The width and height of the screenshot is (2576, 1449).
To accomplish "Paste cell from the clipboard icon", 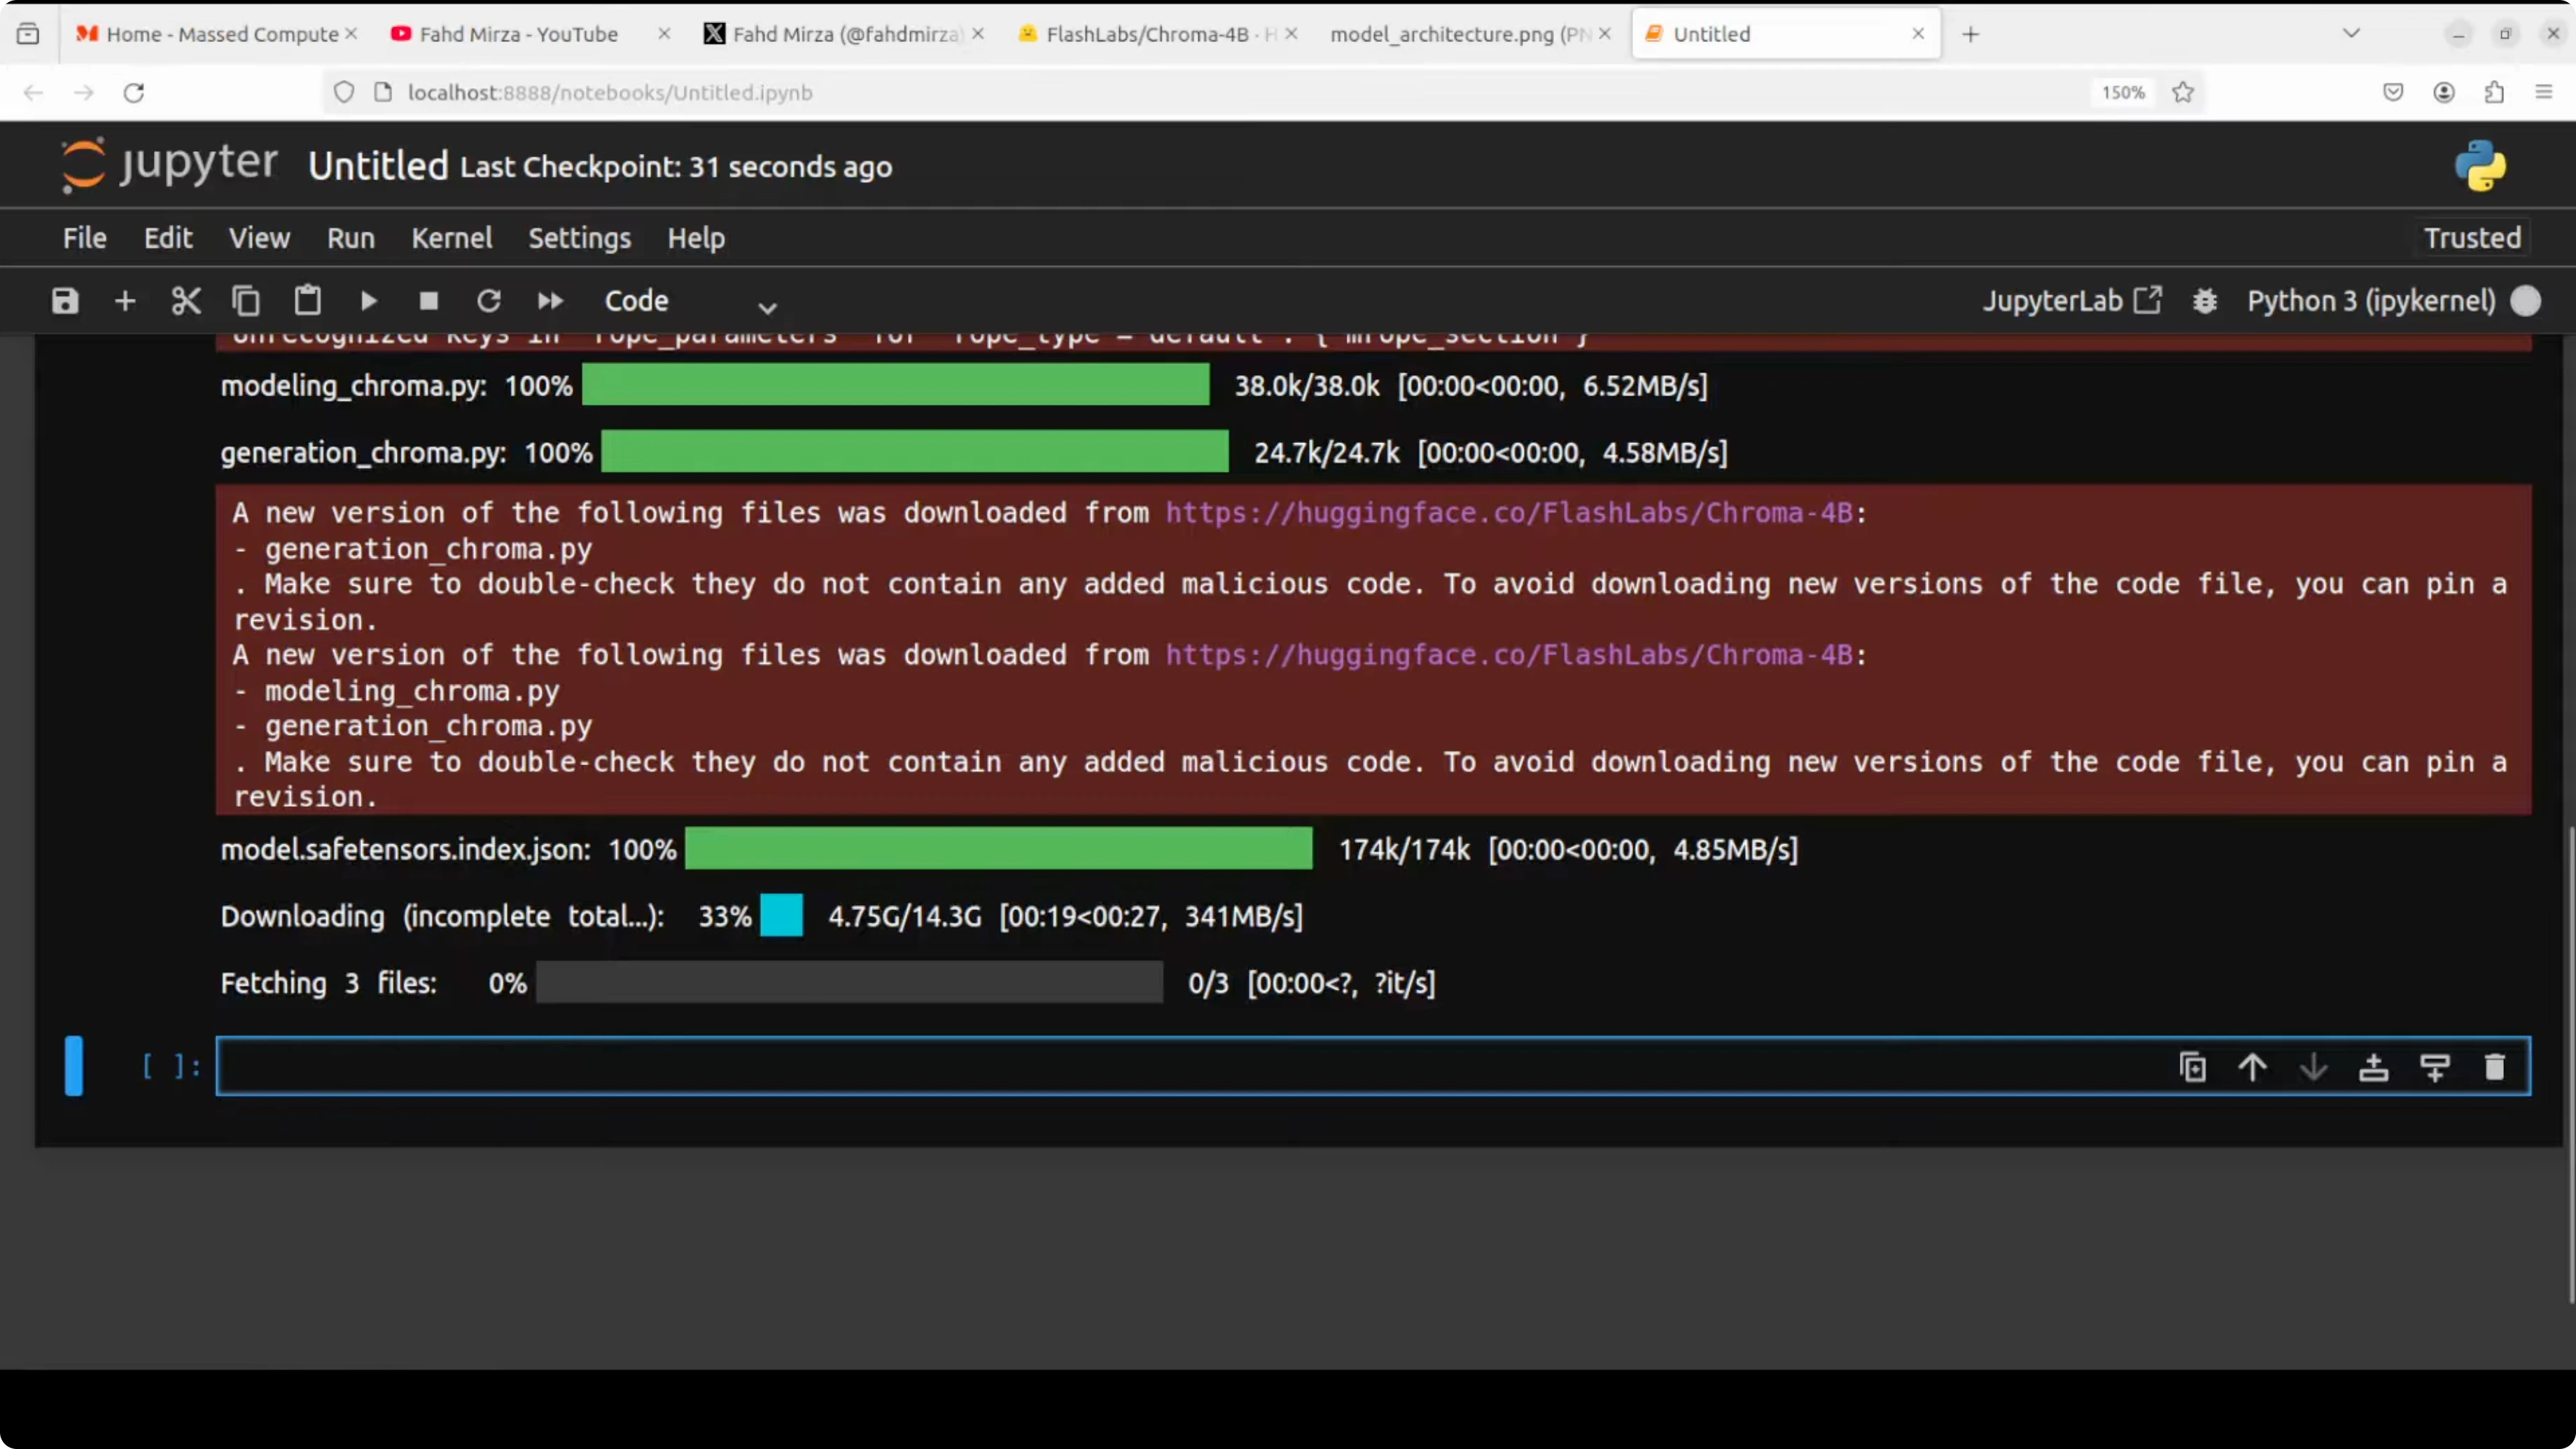I will (x=307, y=301).
